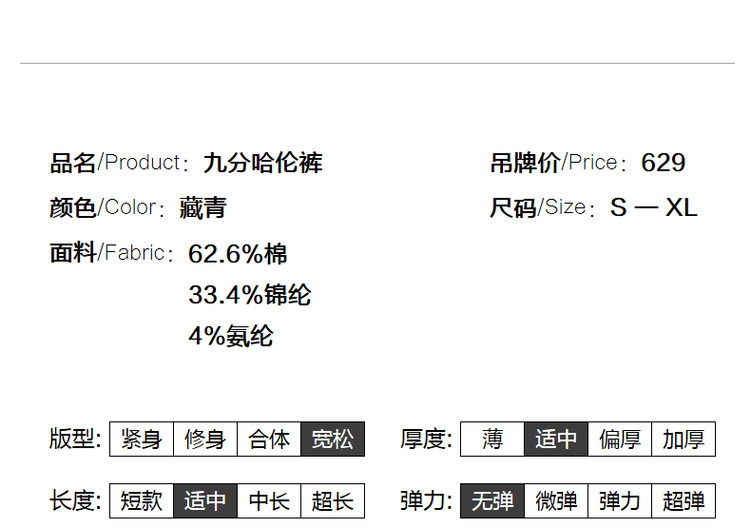Click the highlighted 无弹 elasticity box
750x527 pixels.
493,501
